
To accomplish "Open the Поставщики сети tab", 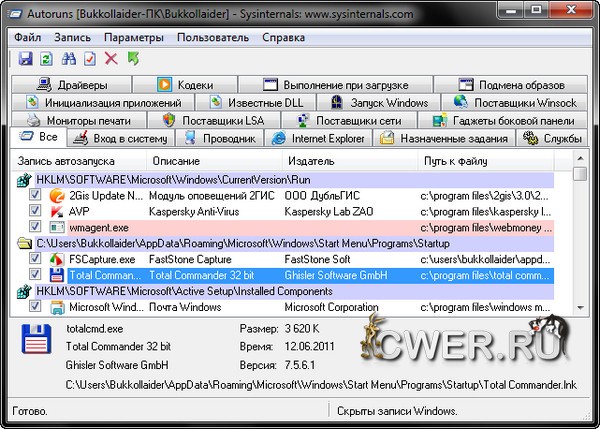I will (x=349, y=121).
